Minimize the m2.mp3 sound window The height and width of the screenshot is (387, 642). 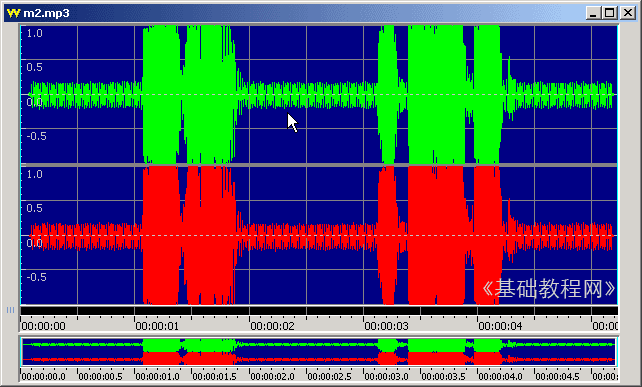(593, 13)
